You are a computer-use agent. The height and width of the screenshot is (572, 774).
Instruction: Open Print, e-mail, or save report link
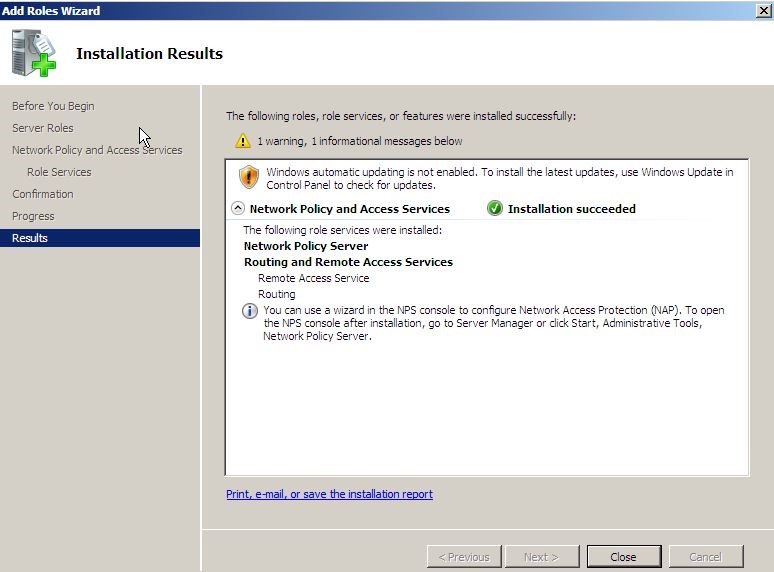pyautogui.click(x=329, y=494)
